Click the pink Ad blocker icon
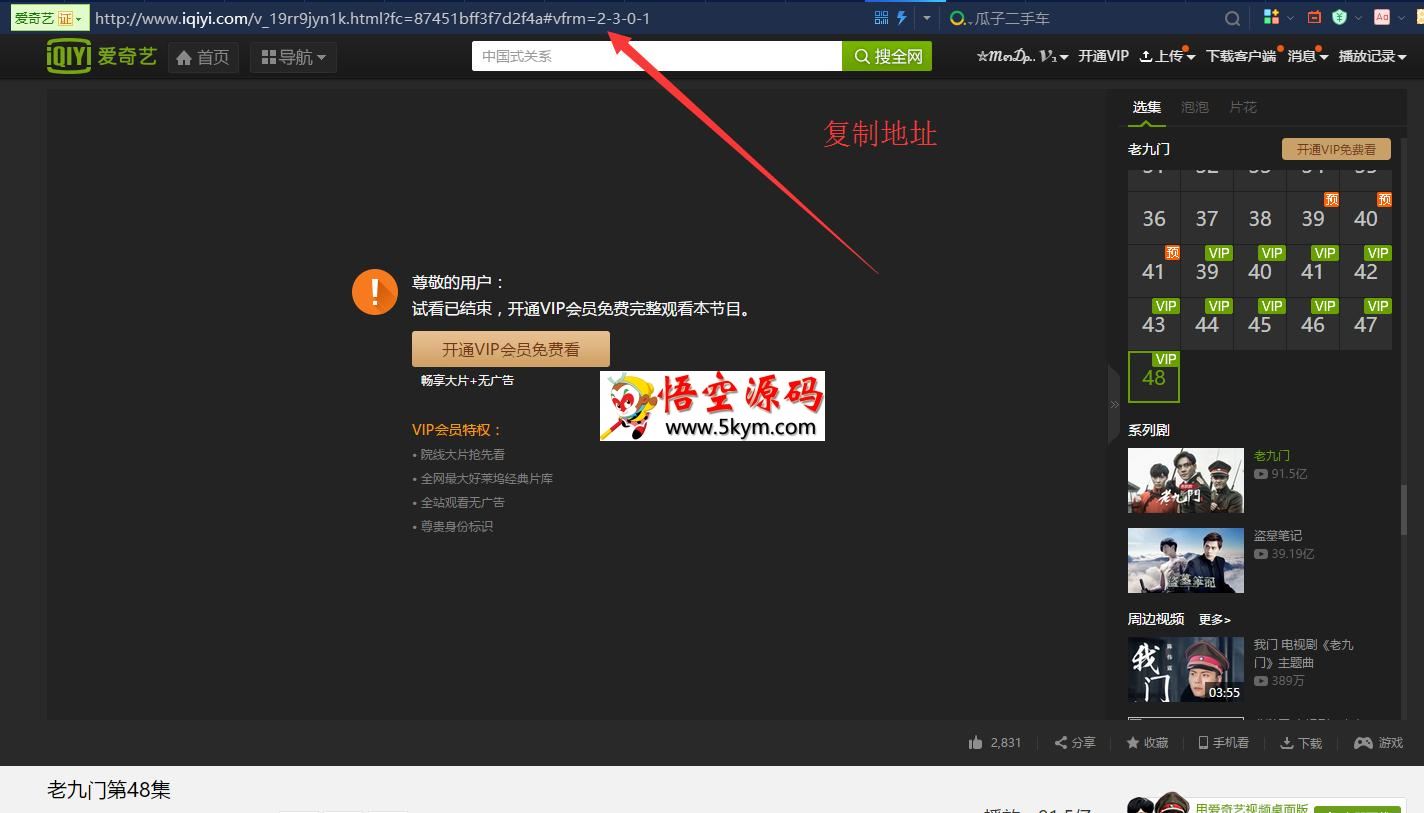 pyautogui.click(x=1382, y=17)
